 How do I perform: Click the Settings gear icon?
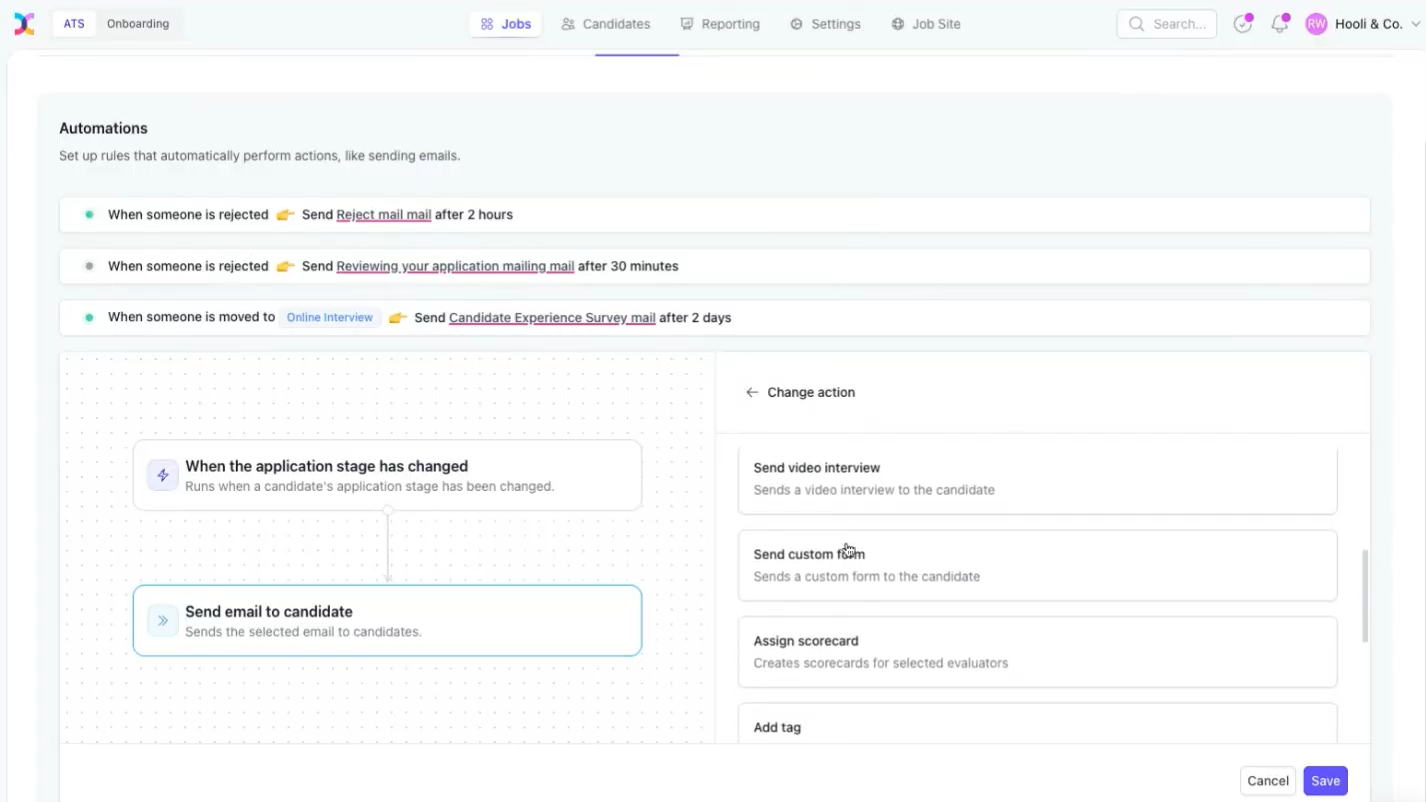(x=796, y=24)
